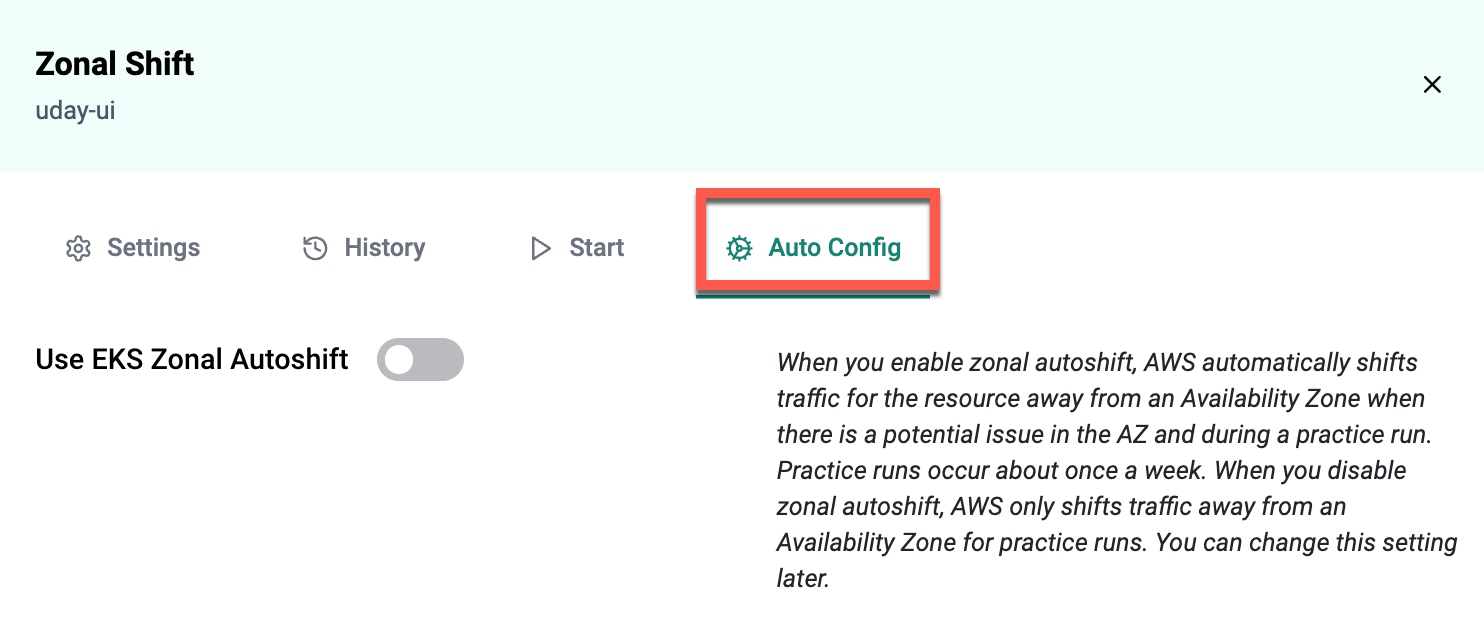Click the "Zonal Shift" panel heading

[115, 65]
